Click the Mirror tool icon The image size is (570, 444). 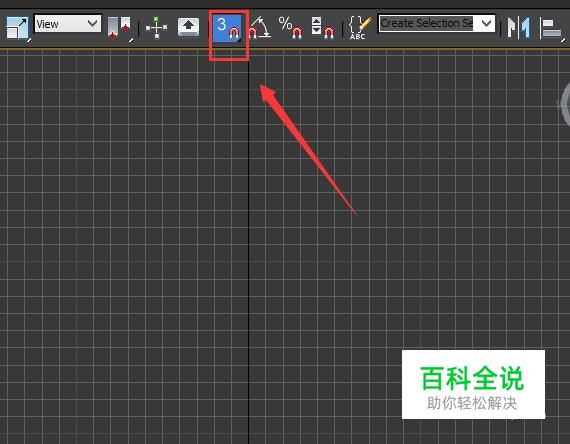pyautogui.click(x=518, y=28)
